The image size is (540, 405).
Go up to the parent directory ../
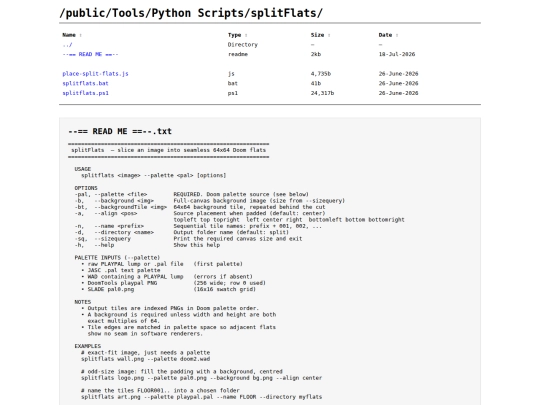[x=67, y=45]
